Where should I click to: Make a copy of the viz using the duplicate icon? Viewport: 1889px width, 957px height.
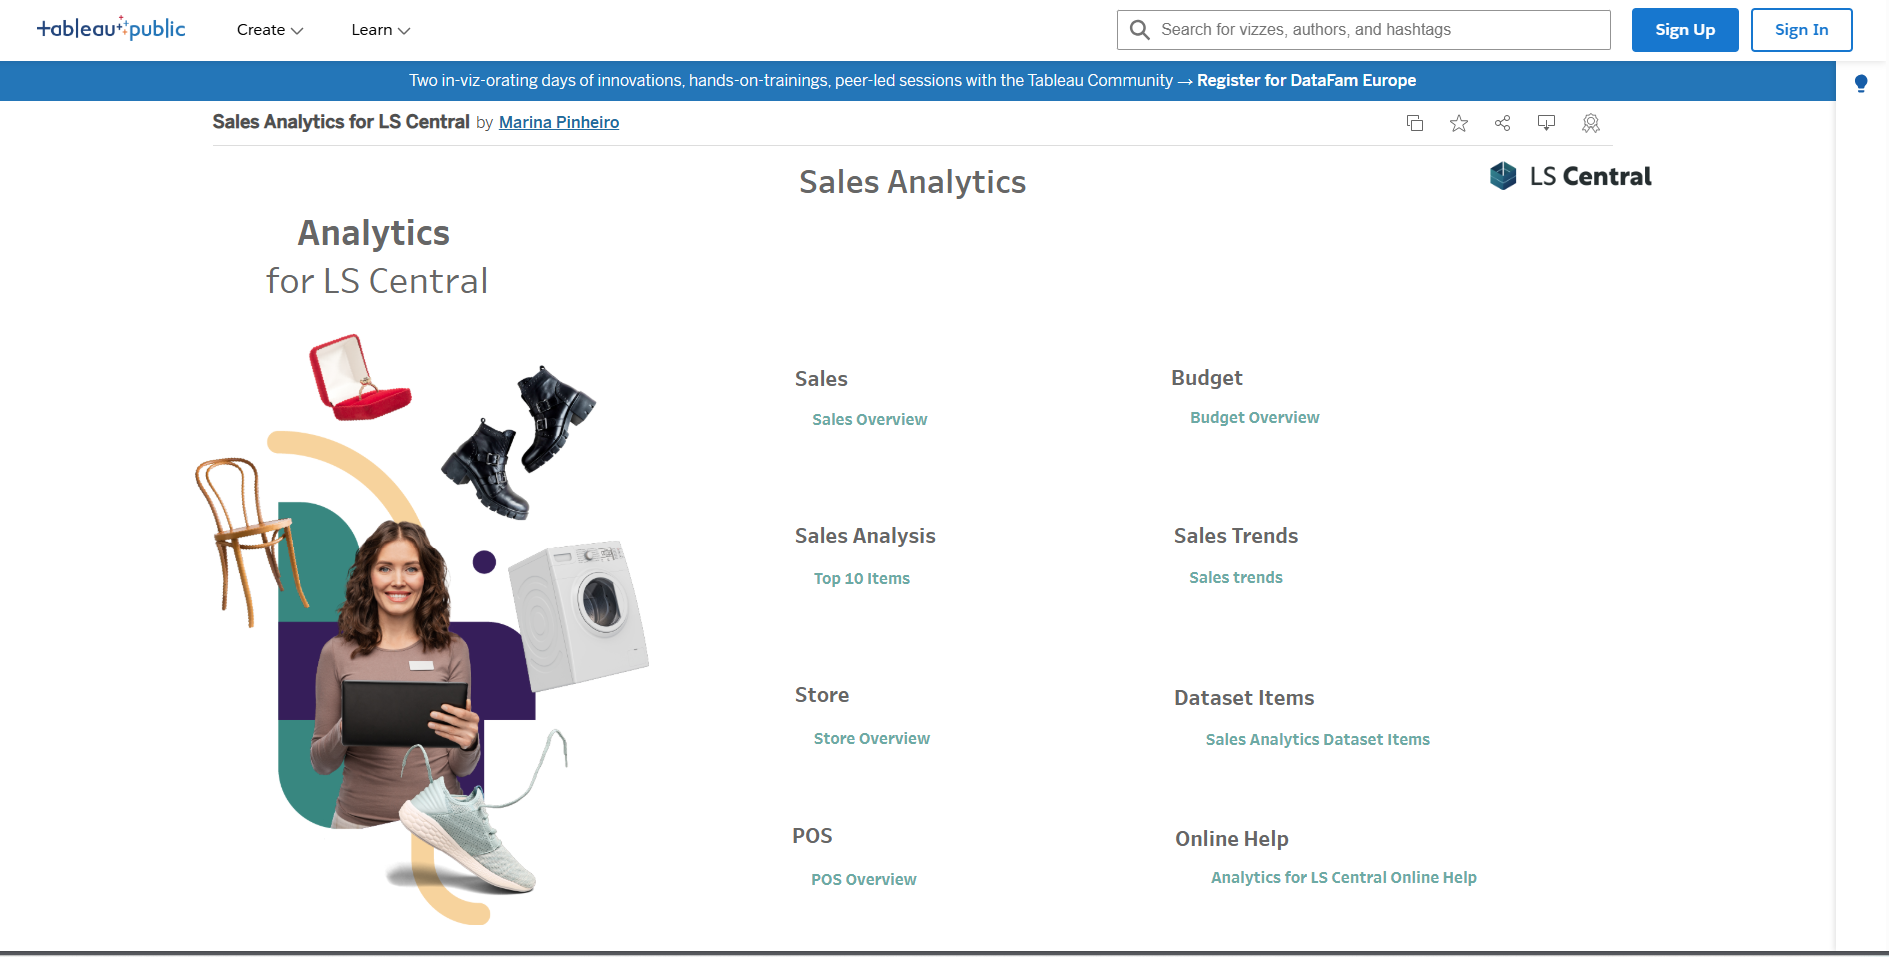tap(1415, 123)
